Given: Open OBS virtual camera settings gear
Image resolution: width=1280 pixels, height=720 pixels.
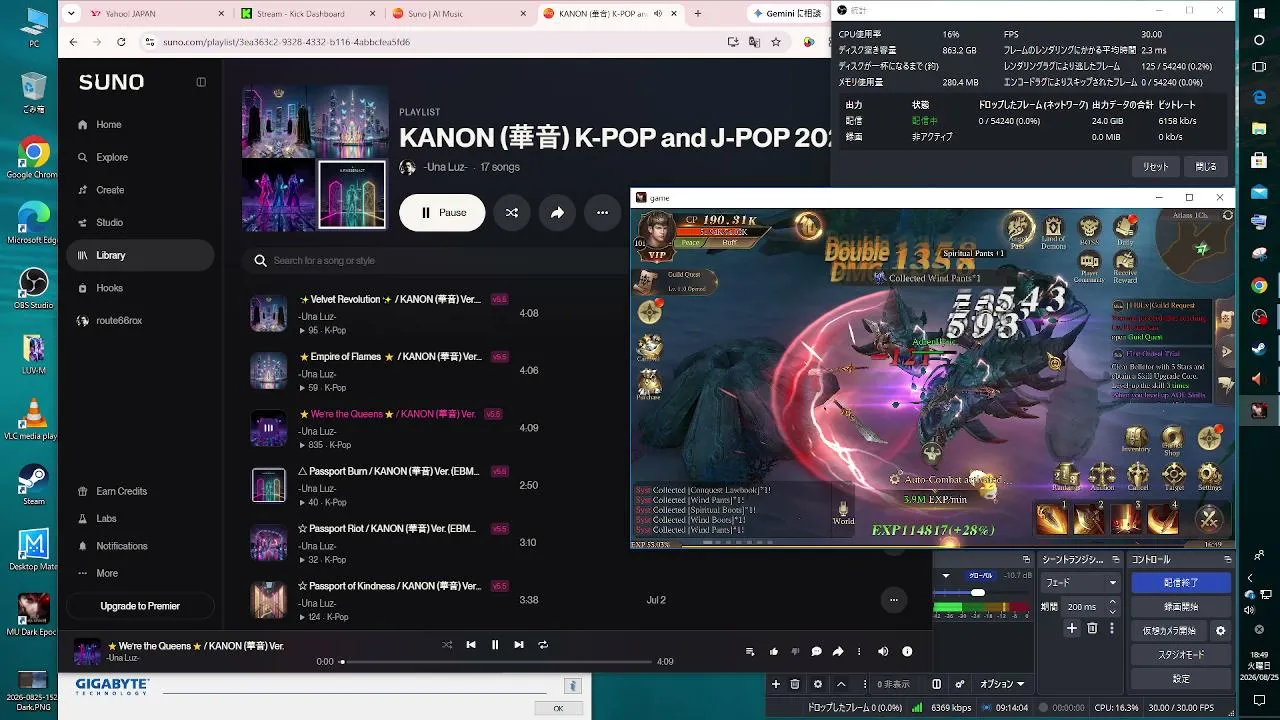Looking at the screenshot, I should [1220, 631].
